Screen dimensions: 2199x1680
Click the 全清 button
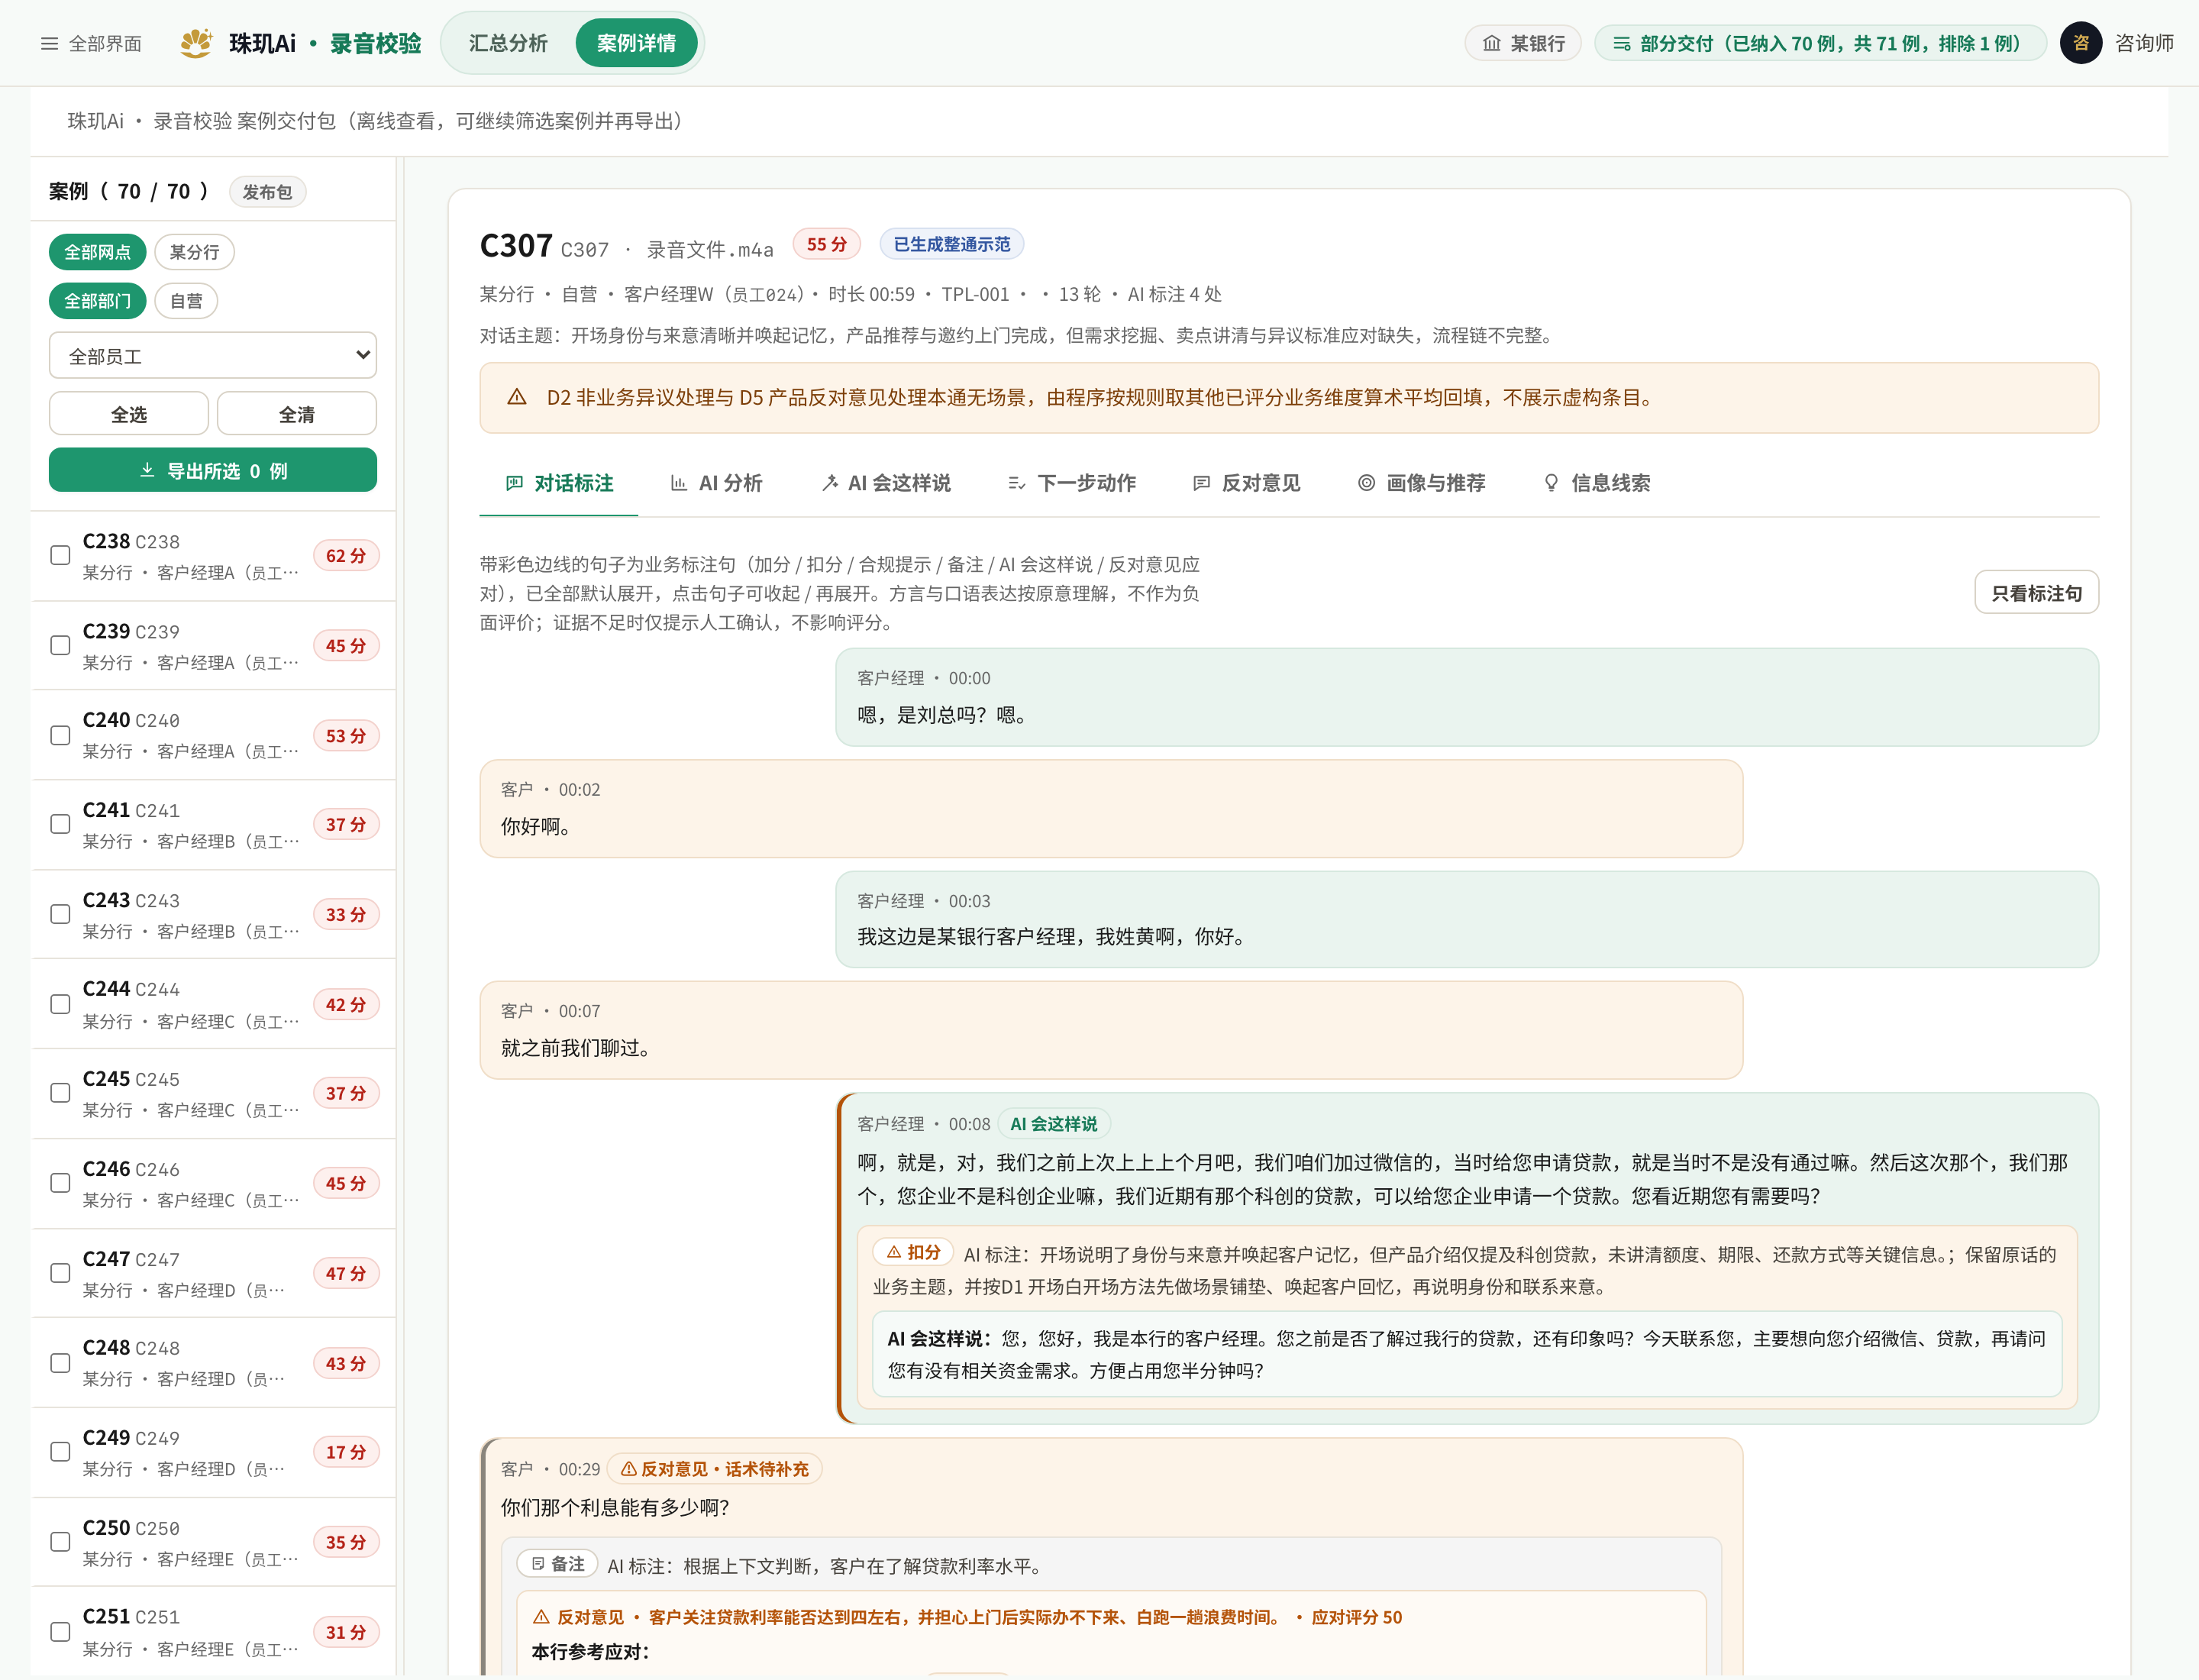coord(296,414)
